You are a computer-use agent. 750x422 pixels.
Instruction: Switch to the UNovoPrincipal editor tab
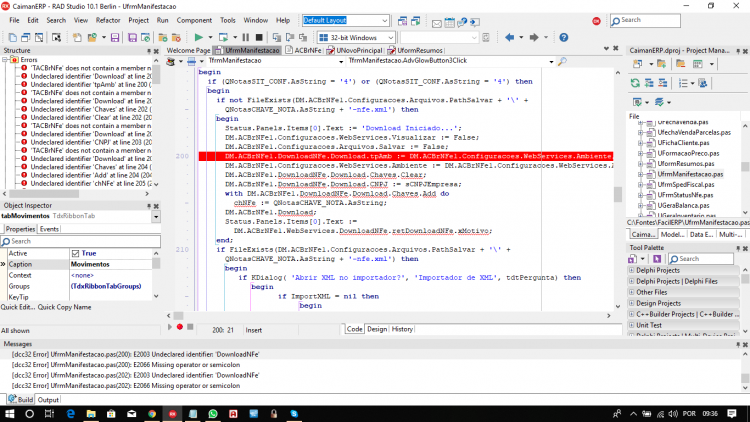pos(354,50)
